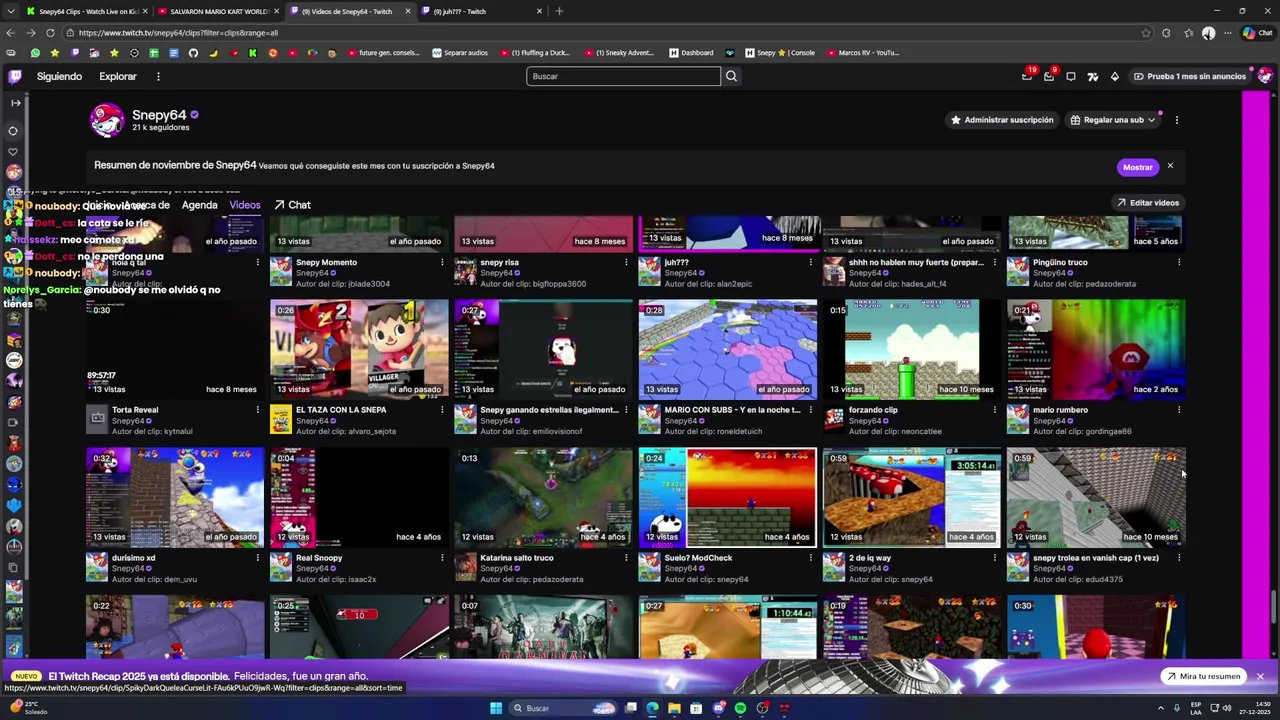The image size is (1280, 720).
Task: Open options menu for Torta Reveal clip
Action: (x=257, y=410)
